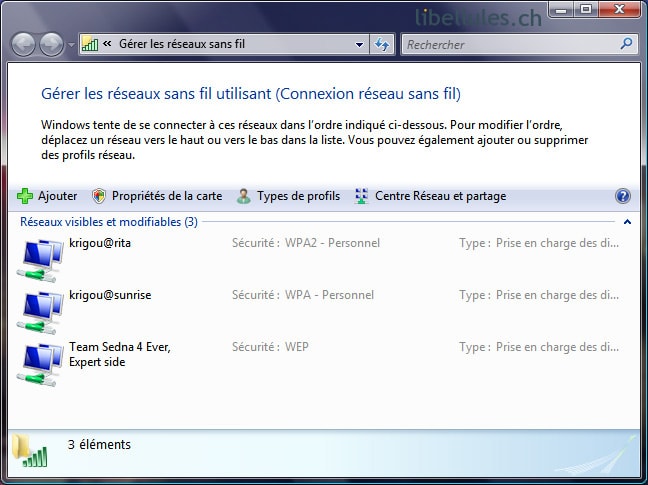The image size is (648, 485).
Task: Go forward with the Forward arrow button
Action: point(51,44)
